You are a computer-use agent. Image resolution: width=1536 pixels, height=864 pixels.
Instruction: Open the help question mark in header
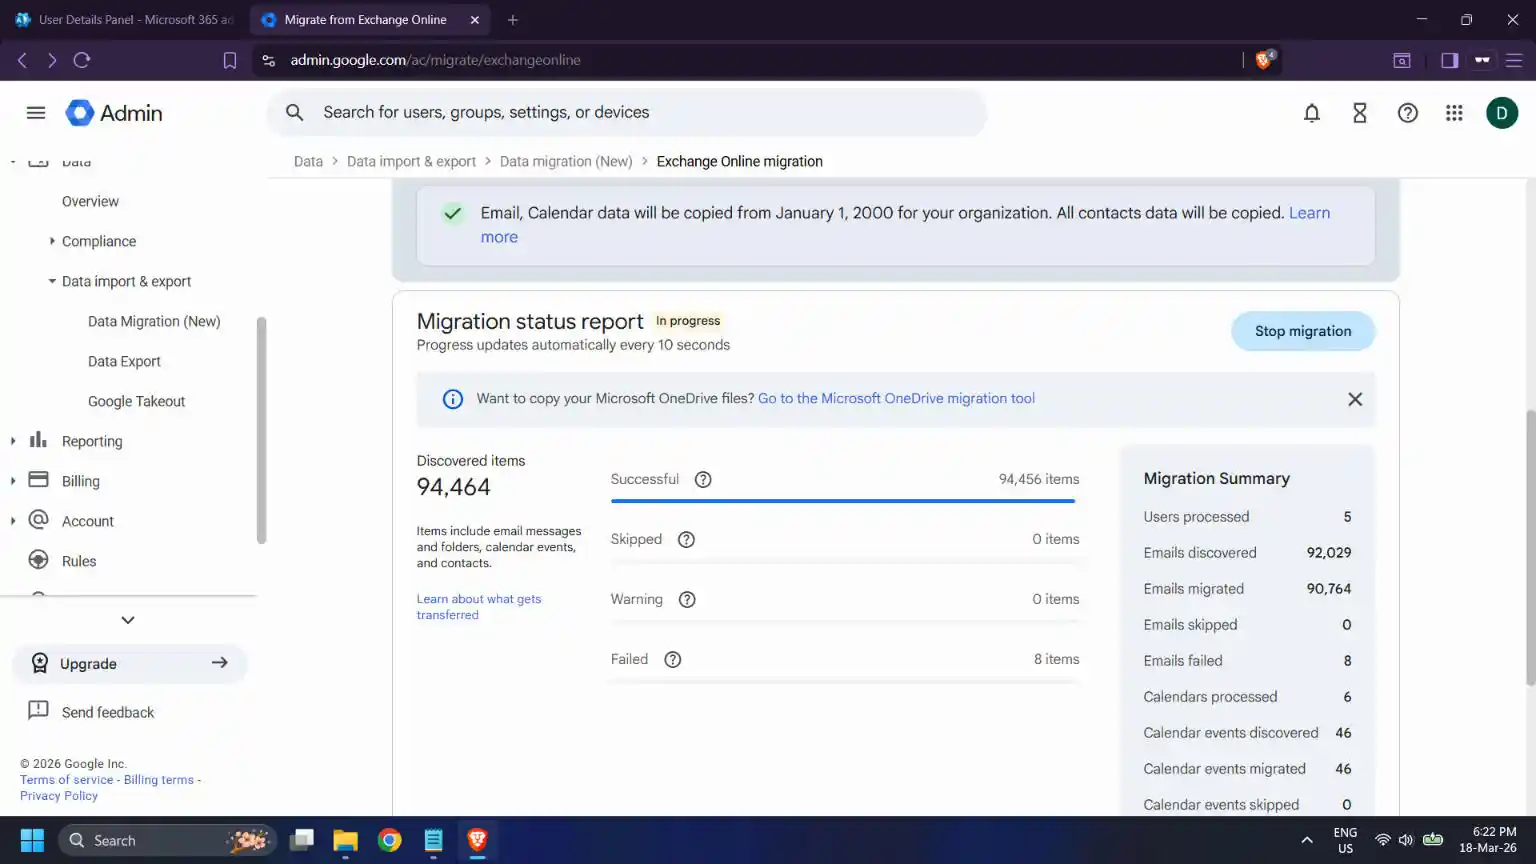click(1408, 113)
